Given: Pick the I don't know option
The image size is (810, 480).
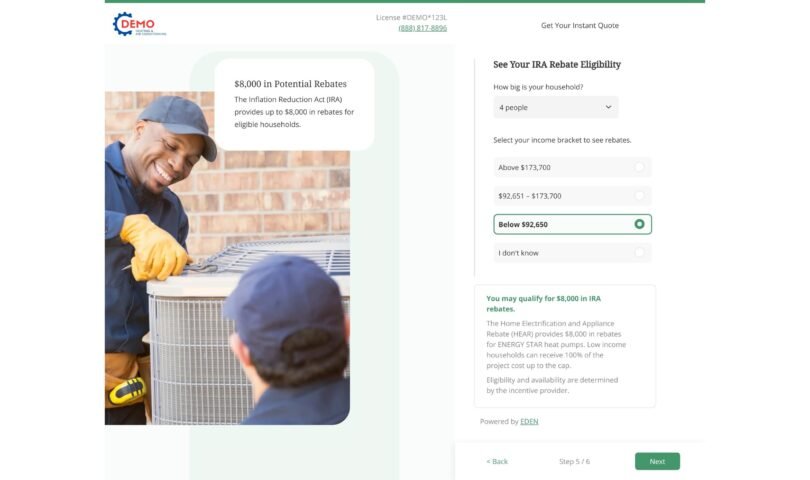Looking at the screenshot, I should (572, 253).
